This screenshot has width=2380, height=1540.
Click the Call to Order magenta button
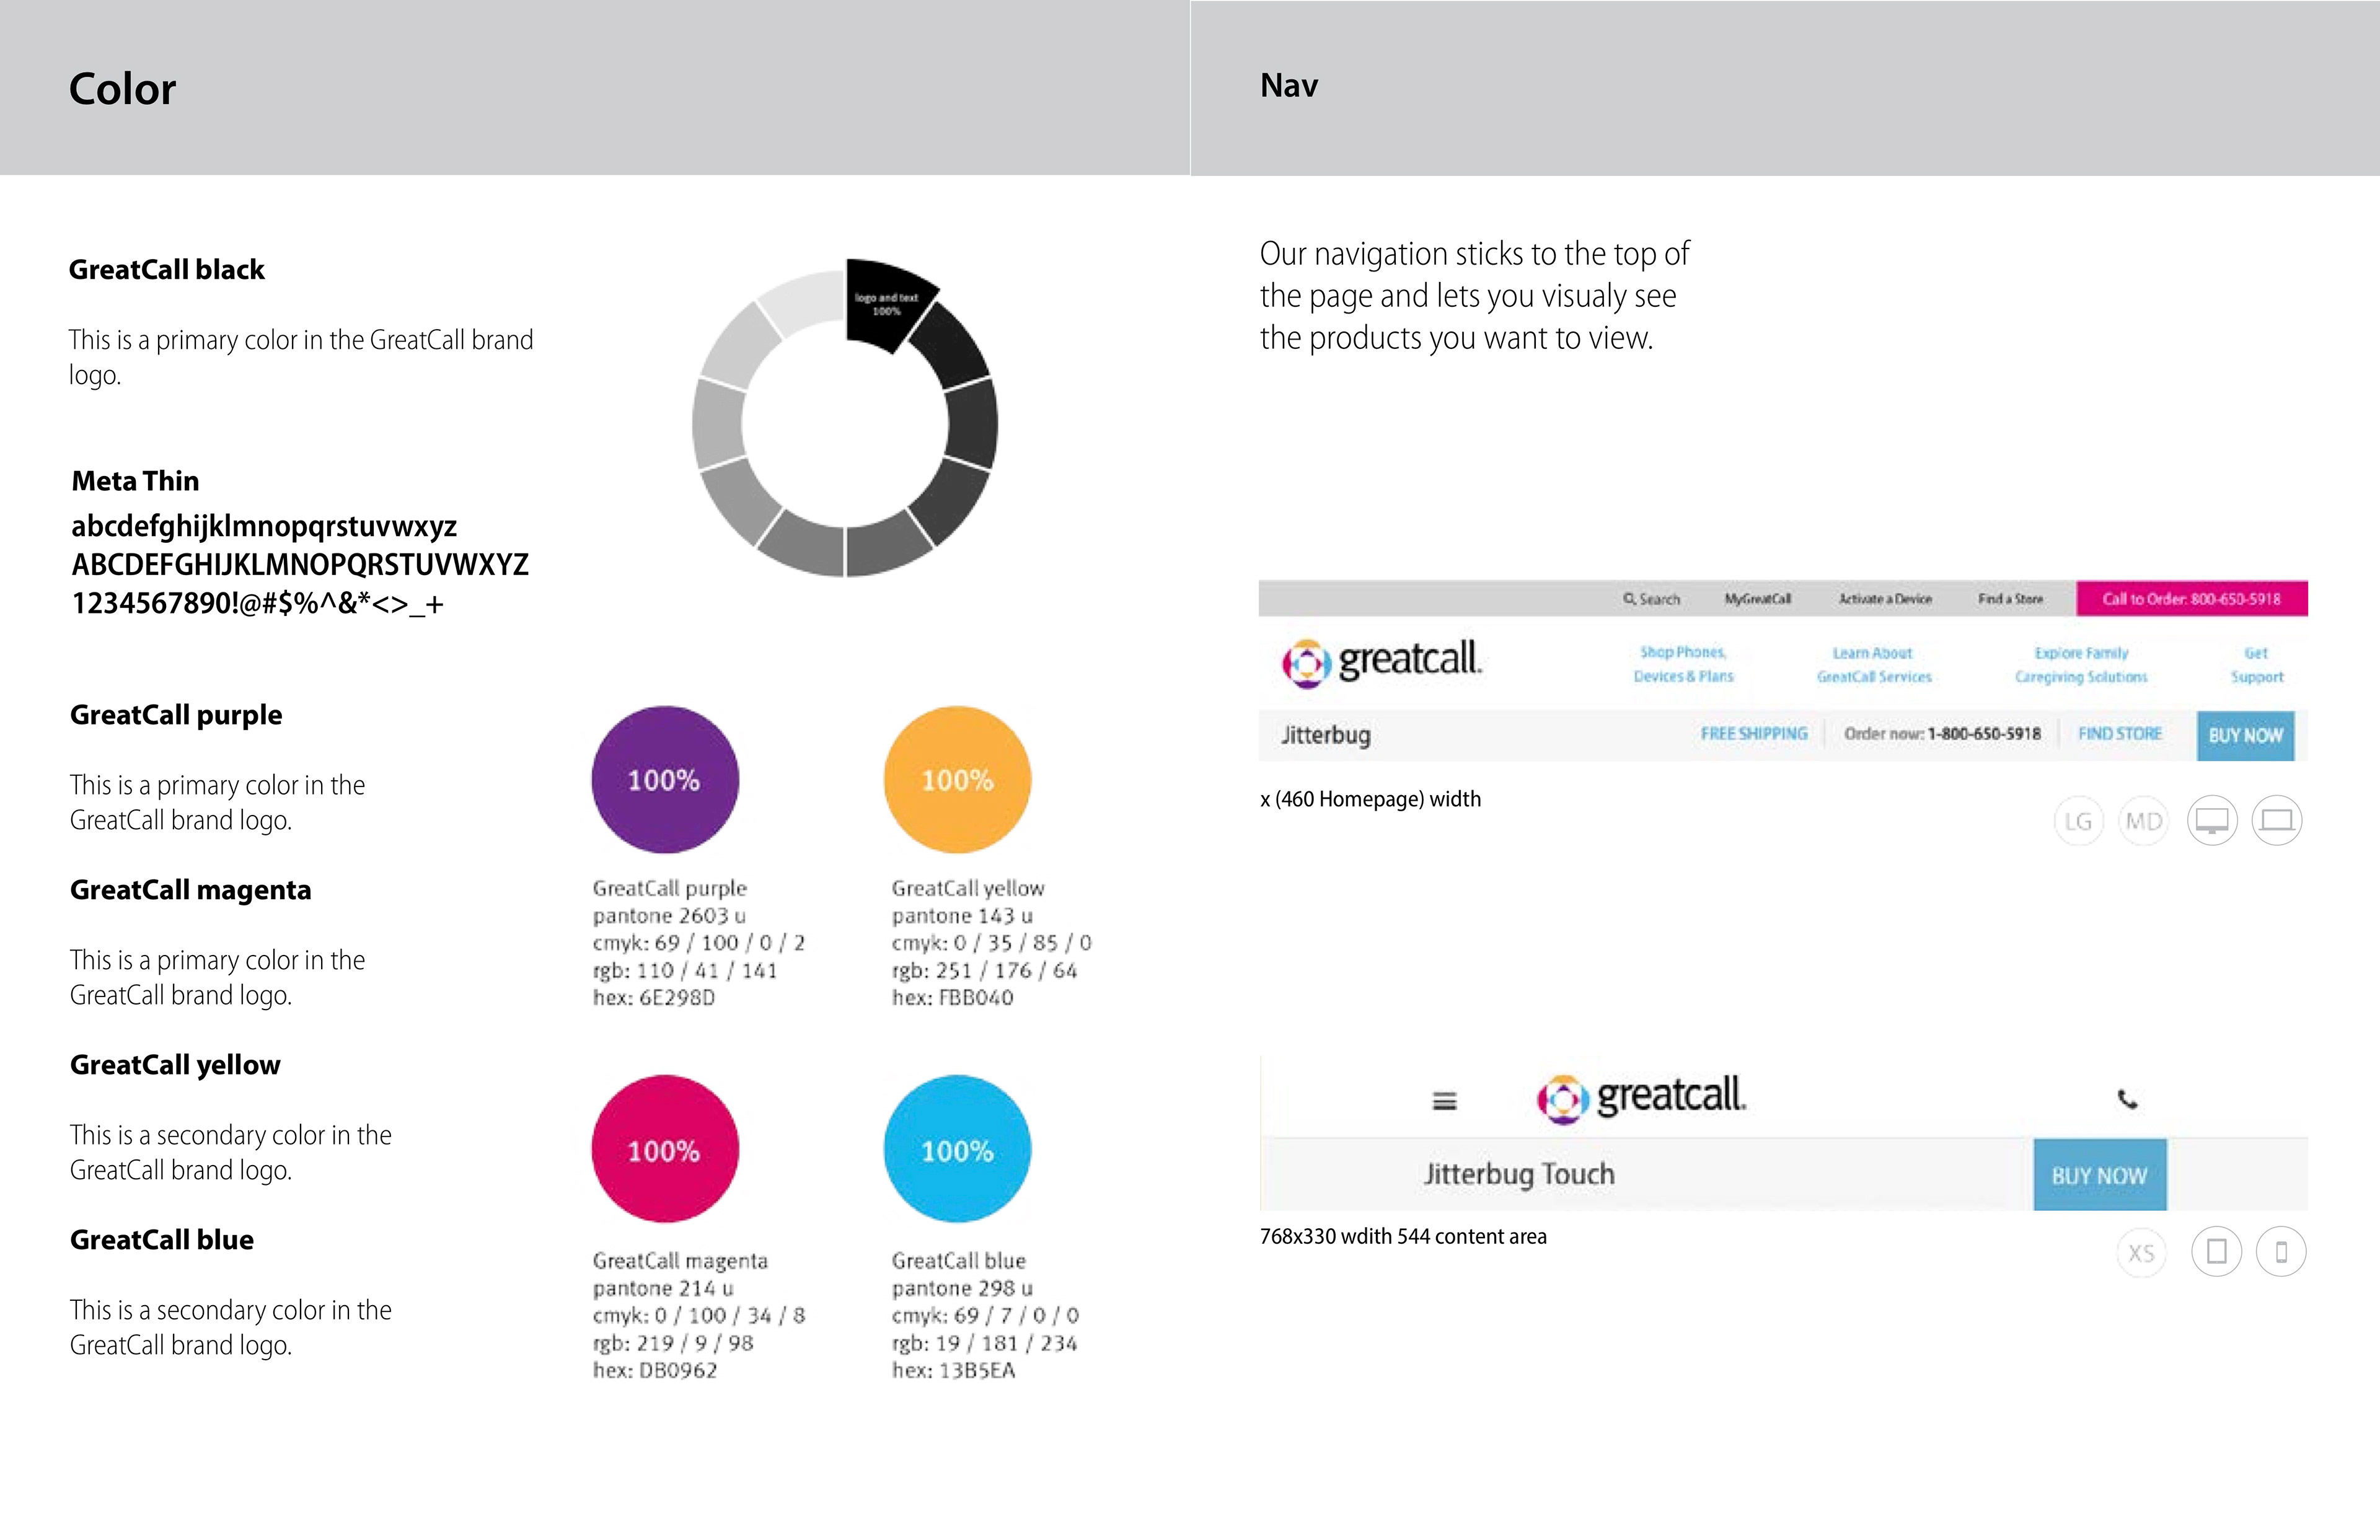pyautogui.click(x=2191, y=599)
